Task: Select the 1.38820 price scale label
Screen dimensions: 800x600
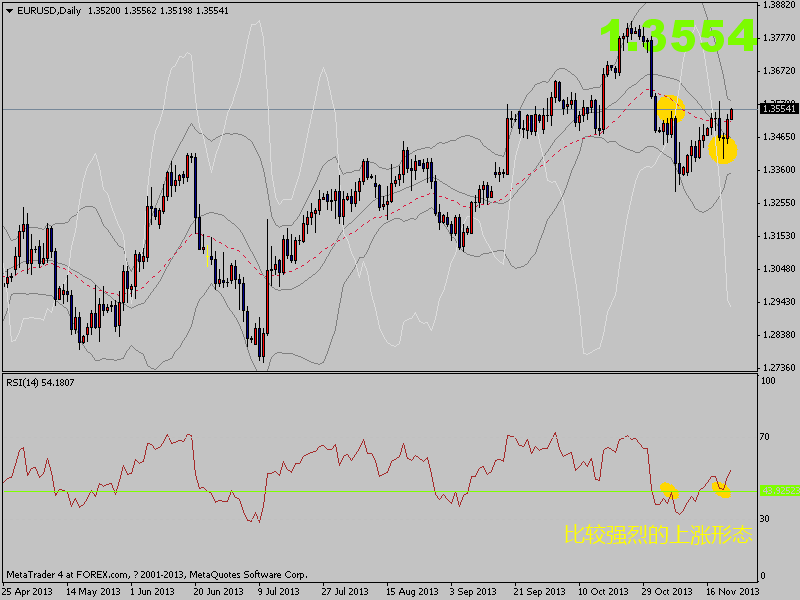Action: click(779, 5)
